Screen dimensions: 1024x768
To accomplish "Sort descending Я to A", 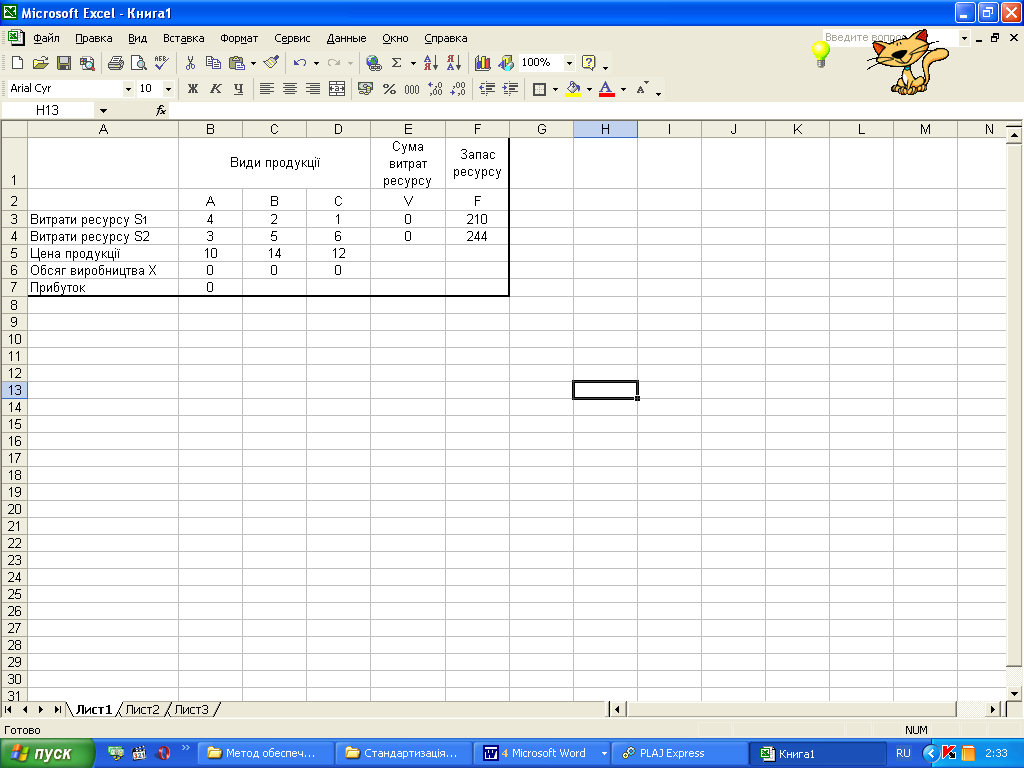I will pos(454,63).
